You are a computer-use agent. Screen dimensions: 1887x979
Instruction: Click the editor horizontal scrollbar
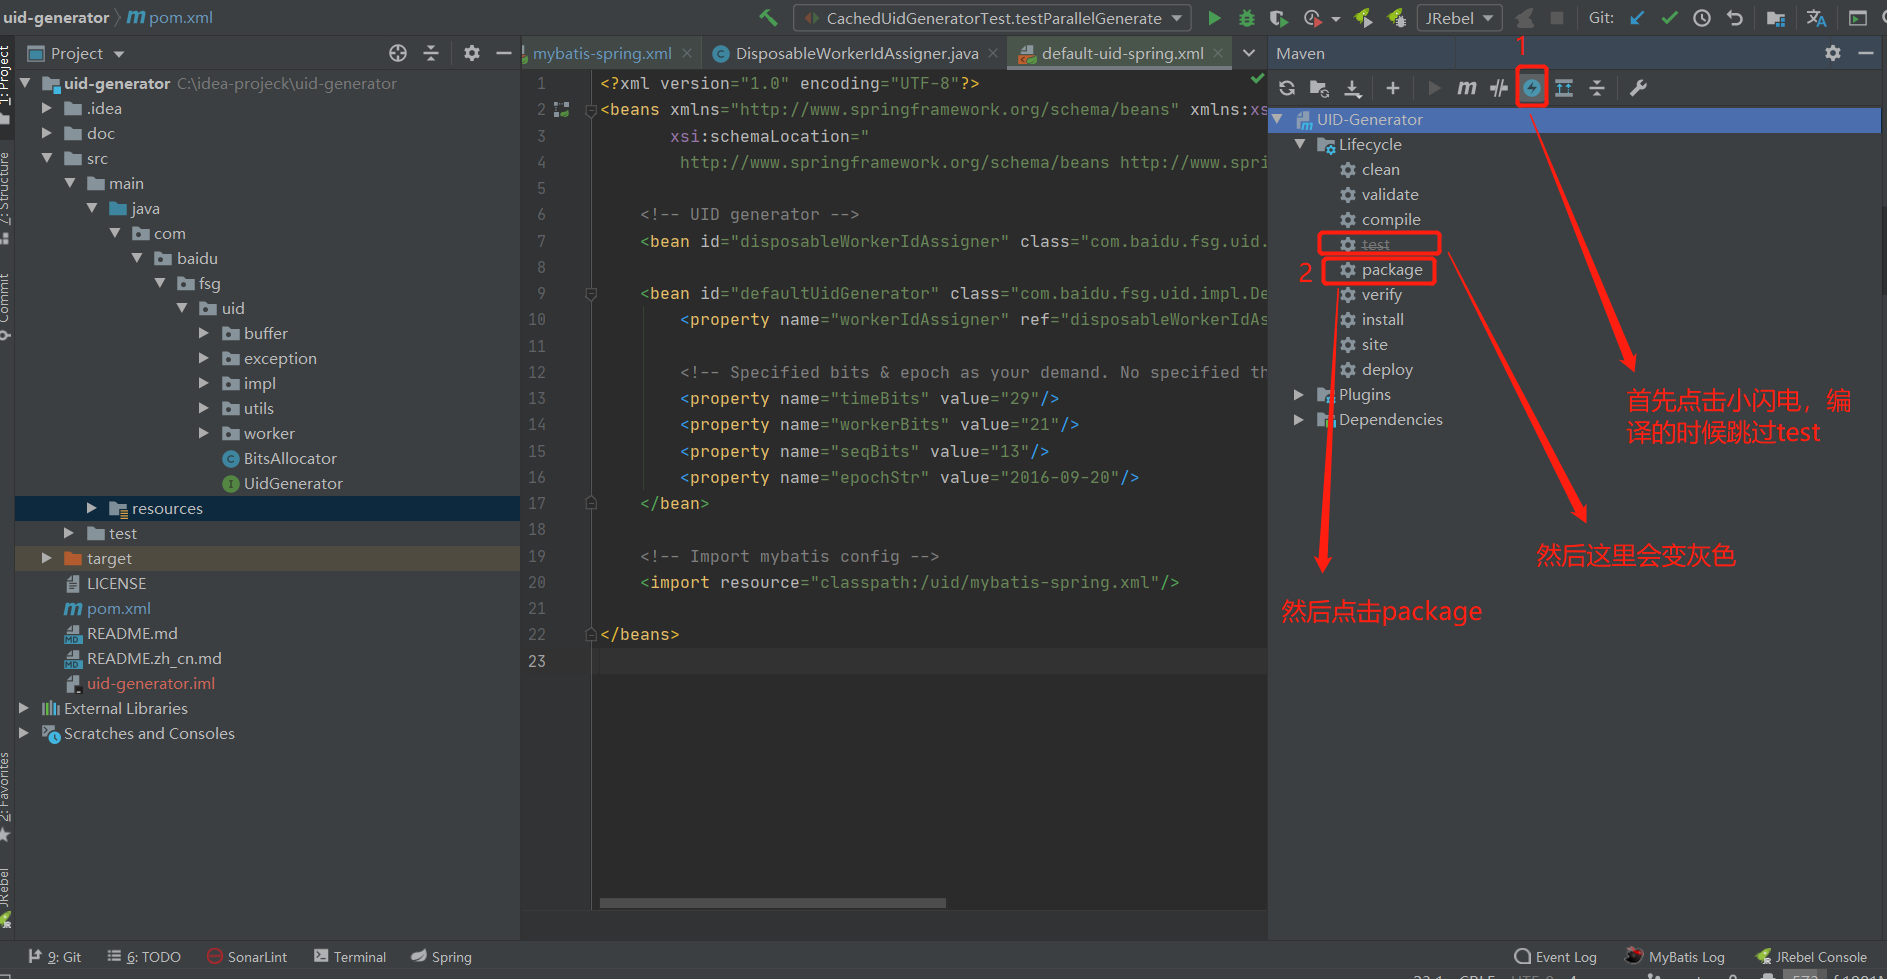click(772, 903)
